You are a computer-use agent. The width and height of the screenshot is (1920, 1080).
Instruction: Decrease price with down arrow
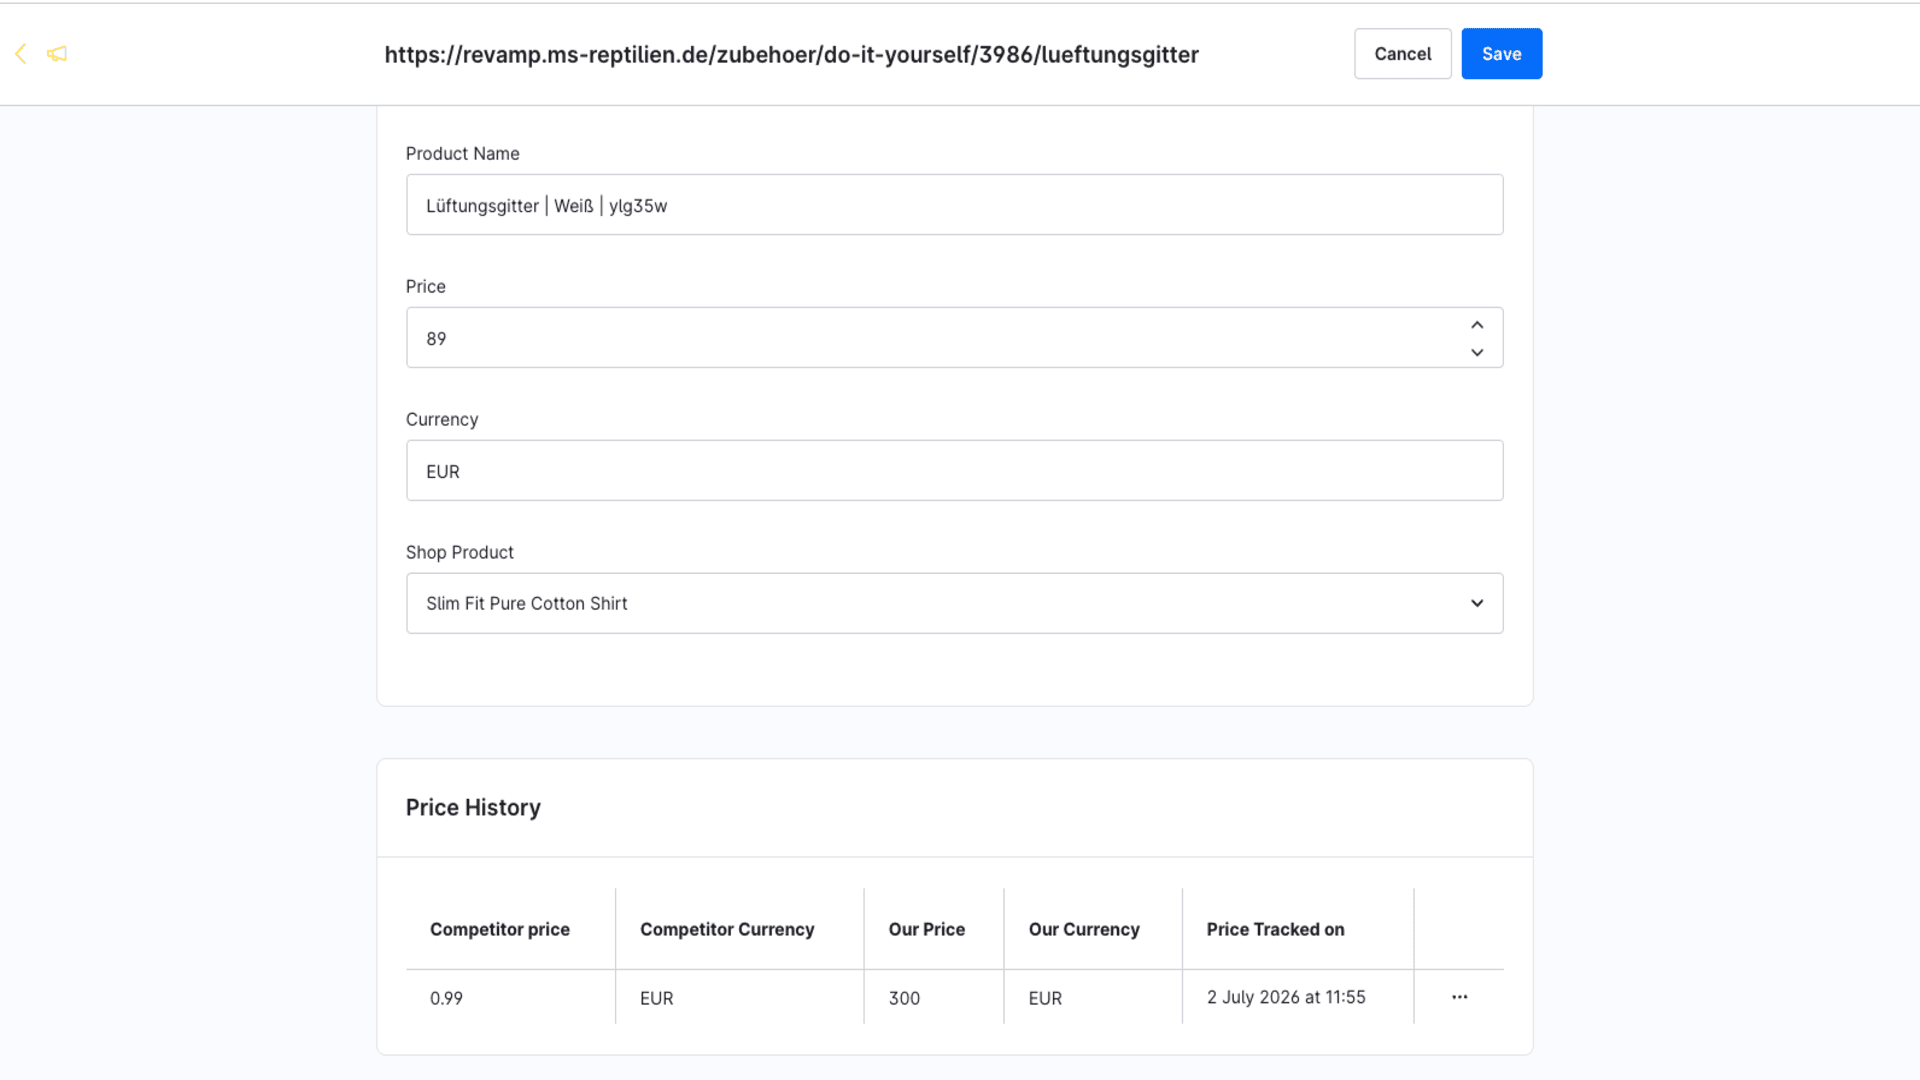1477,352
